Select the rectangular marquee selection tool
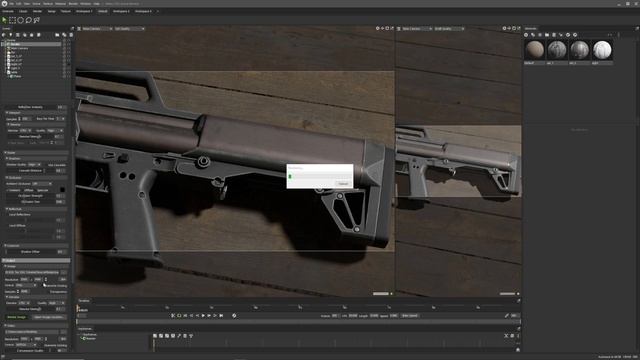The height and width of the screenshot is (360, 640). (x=12, y=20)
